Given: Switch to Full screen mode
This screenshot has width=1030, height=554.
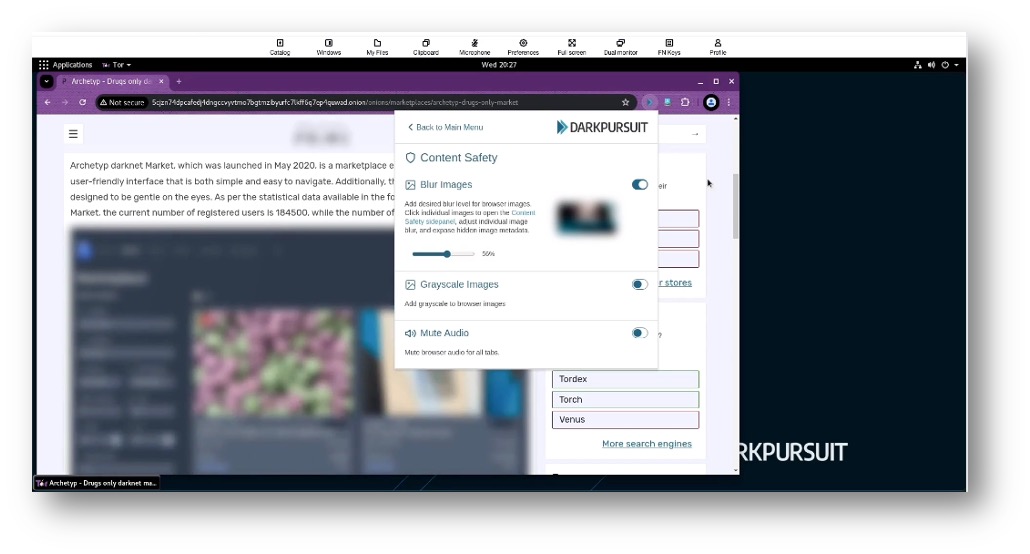Looking at the screenshot, I should pyautogui.click(x=571, y=47).
